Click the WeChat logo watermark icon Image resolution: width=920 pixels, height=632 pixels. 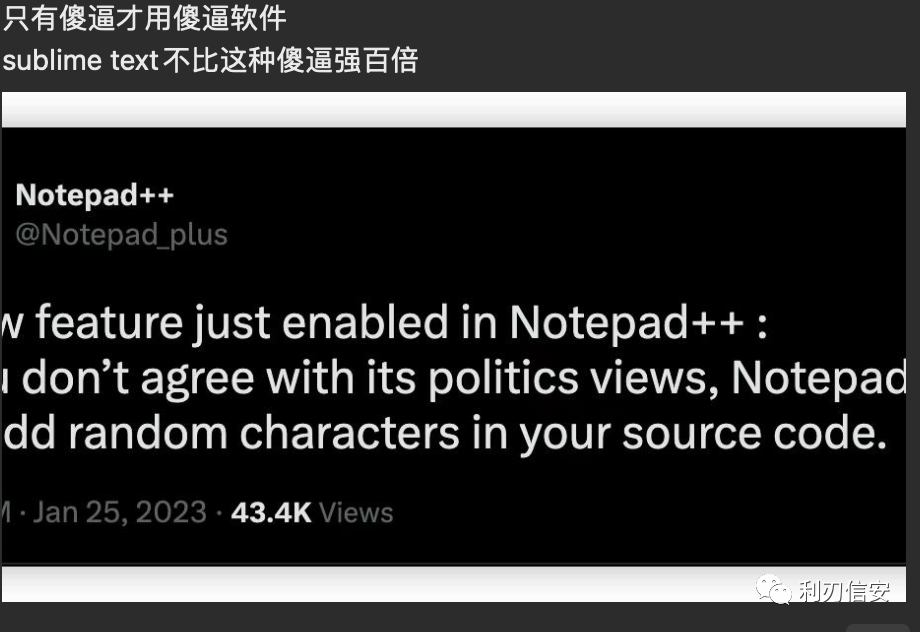click(x=773, y=590)
